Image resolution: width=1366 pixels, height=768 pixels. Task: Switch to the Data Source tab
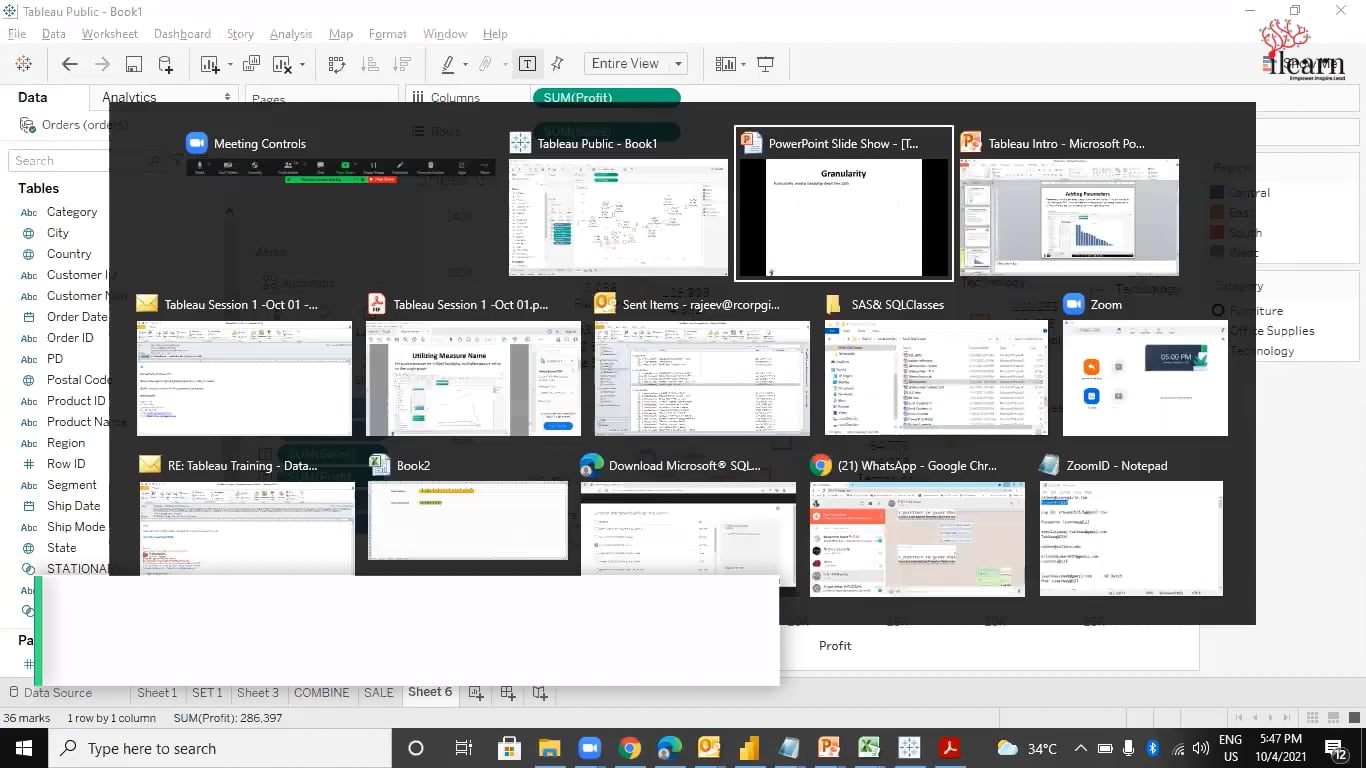50,692
